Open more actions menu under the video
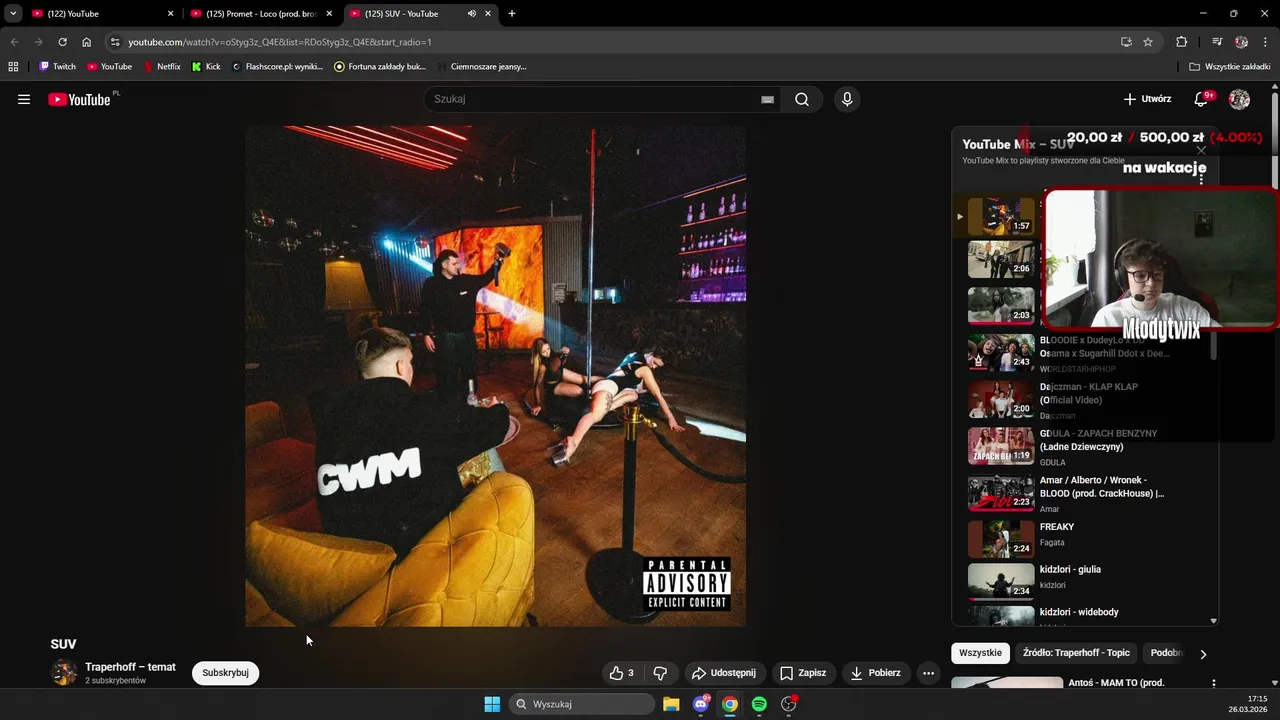This screenshot has height=720, width=1280. click(928, 673)
